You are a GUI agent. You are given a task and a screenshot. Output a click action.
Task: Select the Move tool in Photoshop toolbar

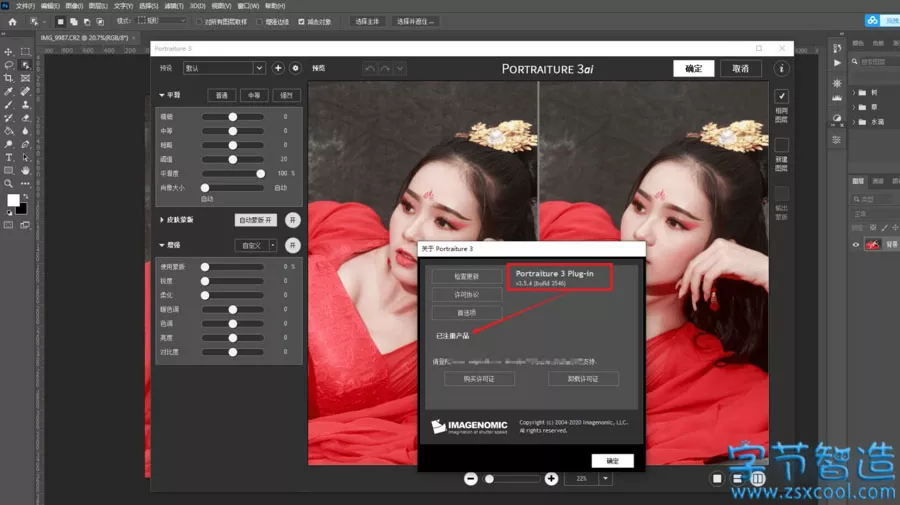(x=9, y=52)
